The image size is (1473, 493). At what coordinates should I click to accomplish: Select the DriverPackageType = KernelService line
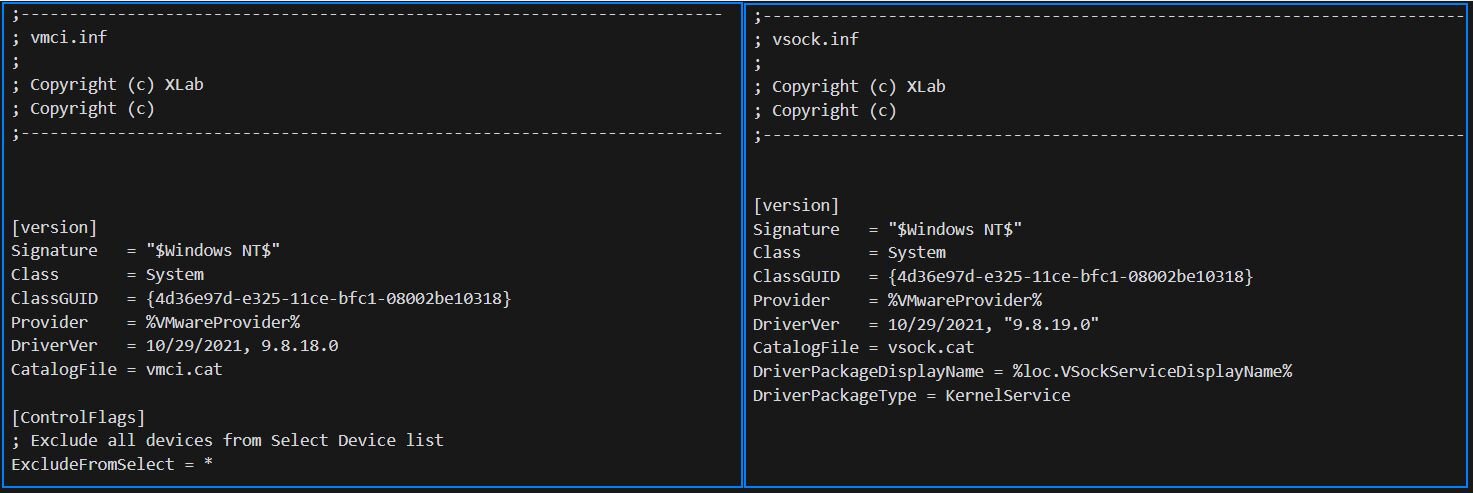coord(911,395)
